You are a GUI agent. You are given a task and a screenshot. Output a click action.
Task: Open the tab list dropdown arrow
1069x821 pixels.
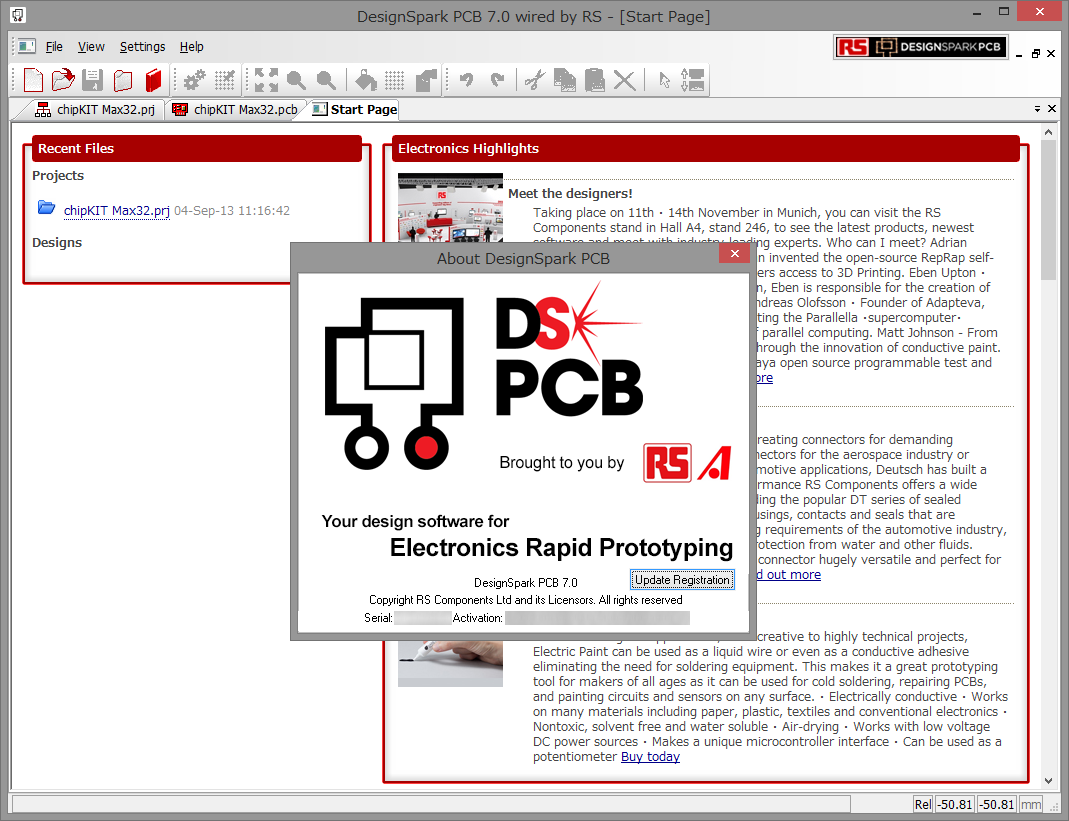pyautogui.click(x=1037, y=109)
